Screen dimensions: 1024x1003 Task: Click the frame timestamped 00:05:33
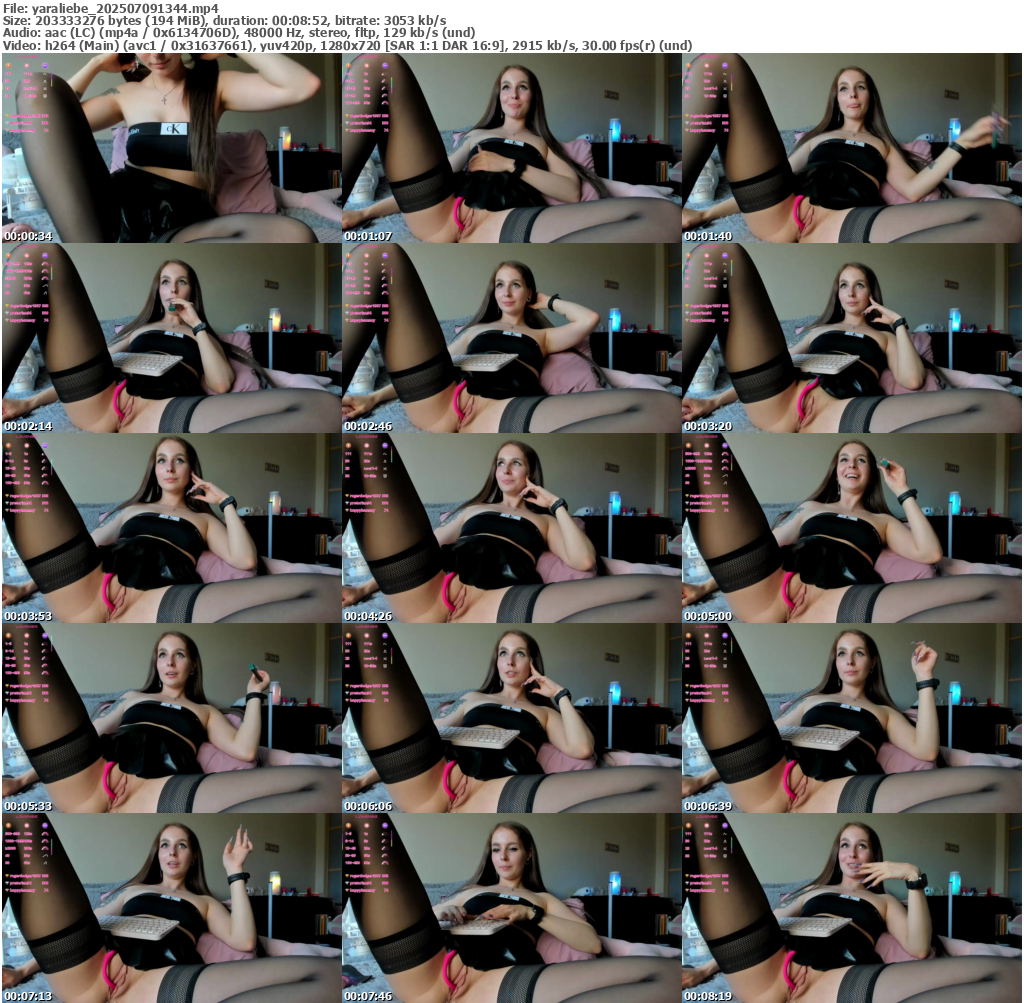coord(171,718)
